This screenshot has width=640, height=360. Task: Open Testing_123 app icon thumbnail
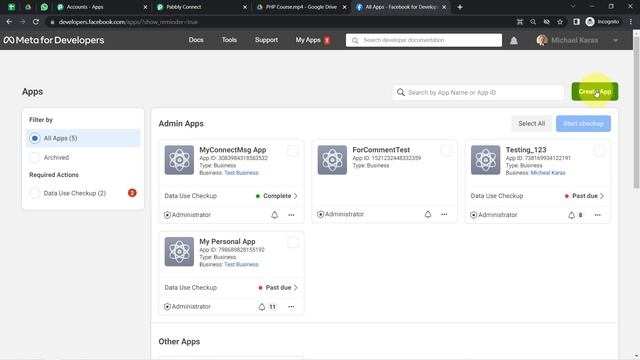click(x=485, y=160)
